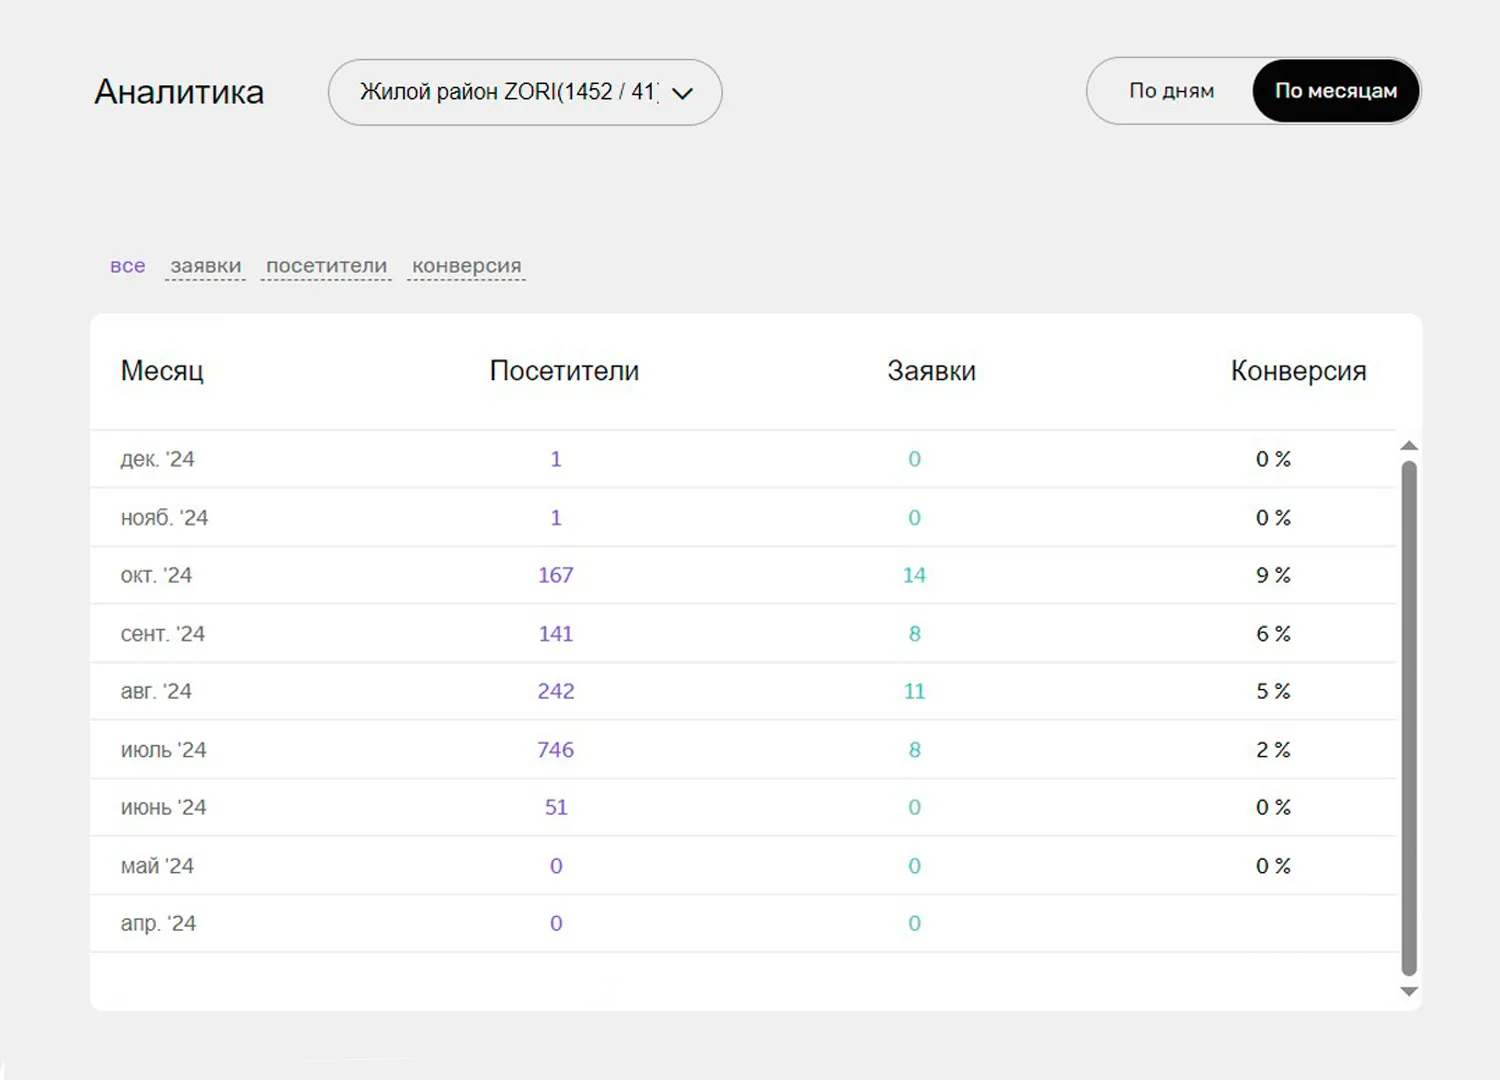Click the table's vertical scrollbar thumb
Viewport: 1500px width, 1080px height.
click(x=1409, y=715)
